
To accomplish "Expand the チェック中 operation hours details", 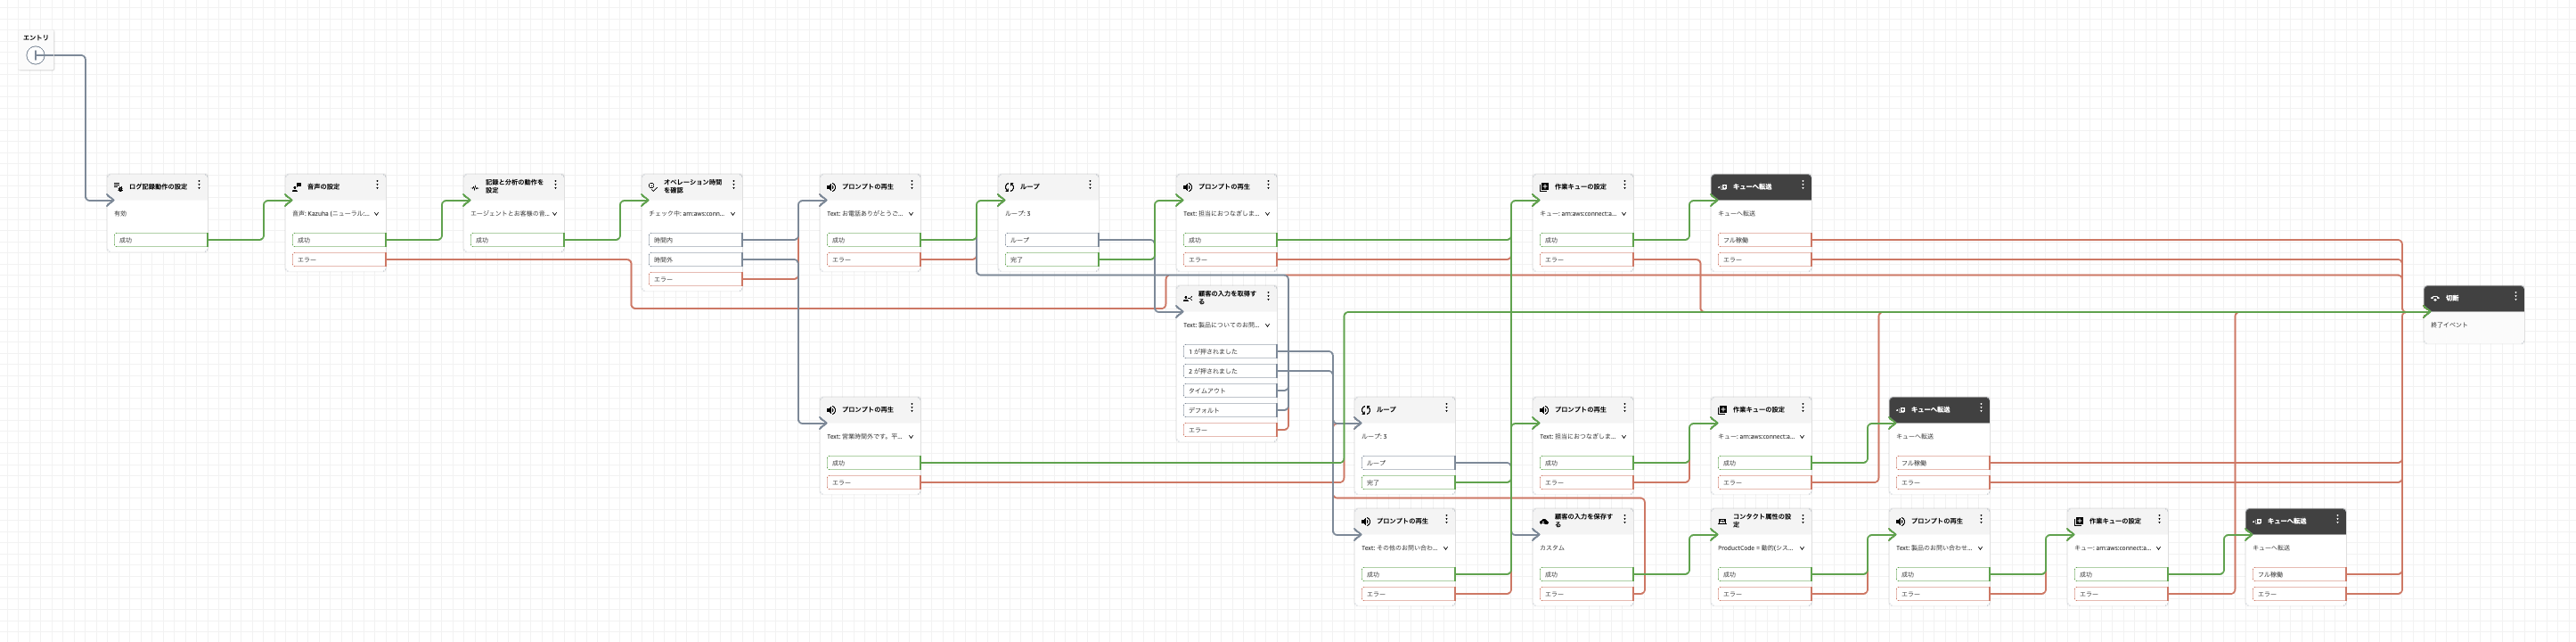I will [x=733, y=214].
